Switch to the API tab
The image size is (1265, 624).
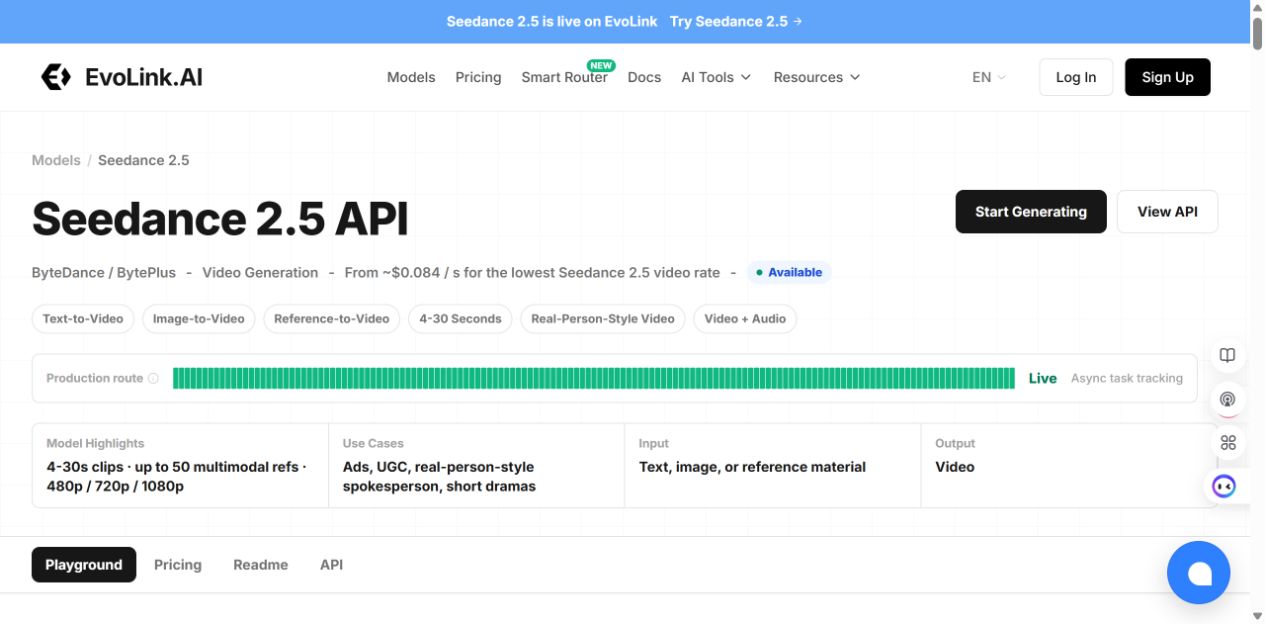point(331,565)
